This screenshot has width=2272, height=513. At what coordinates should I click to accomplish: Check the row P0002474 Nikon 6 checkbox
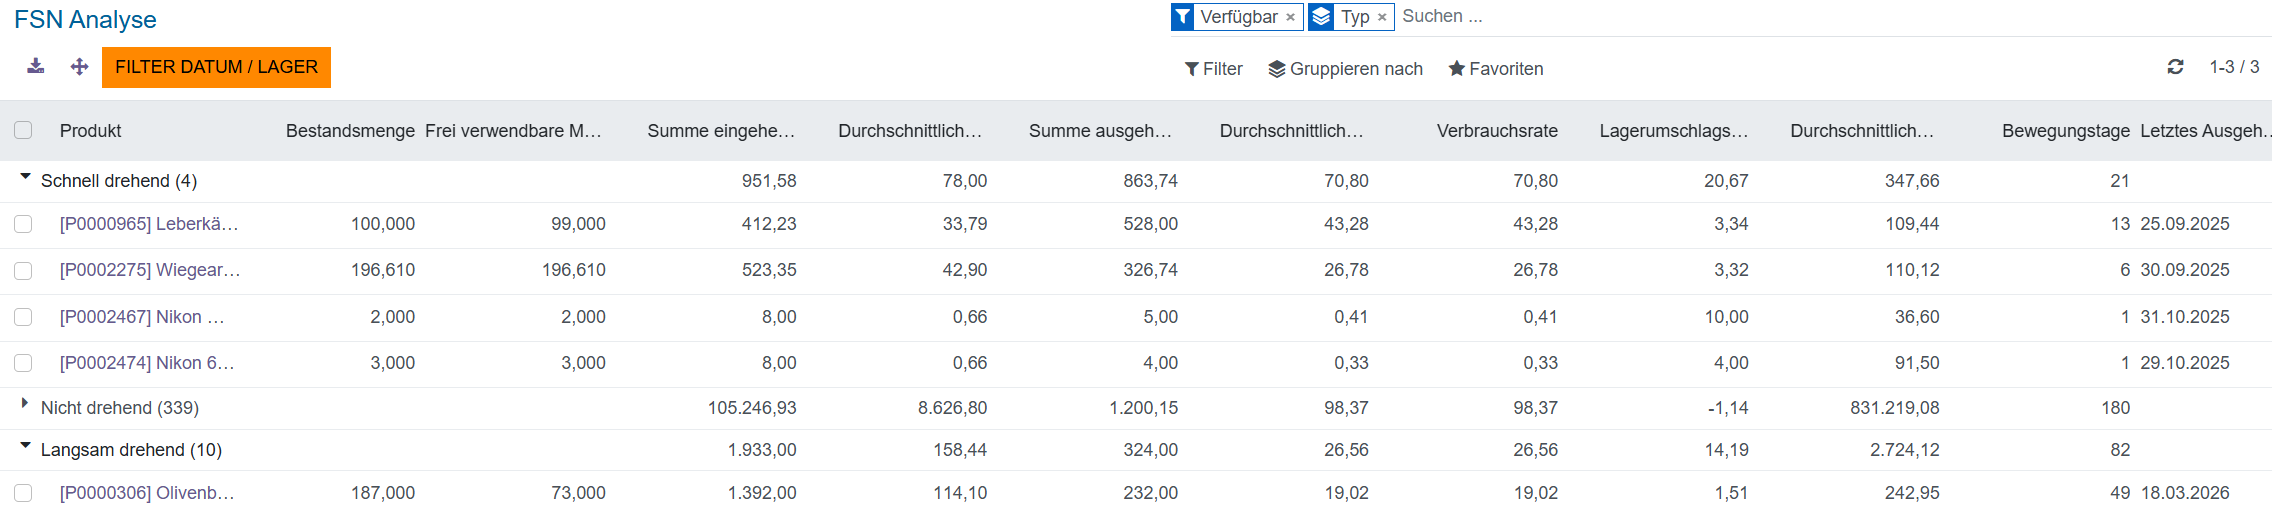coord(23,363)
